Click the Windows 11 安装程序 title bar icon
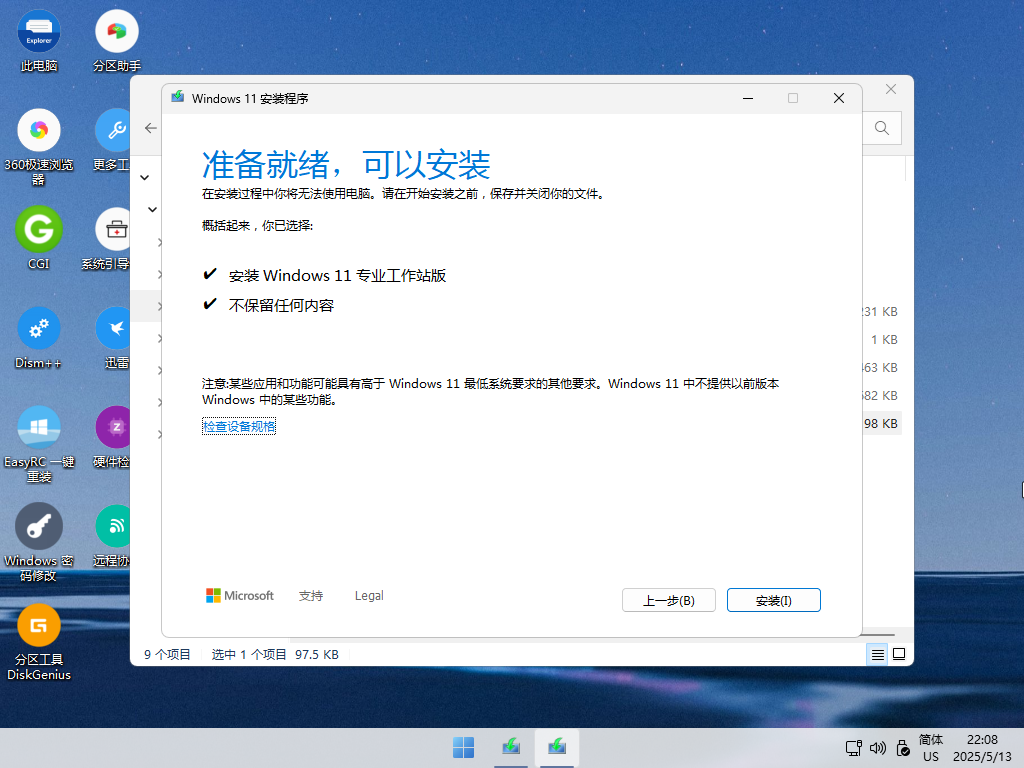This screenshot has height=768, width=1024. pos(178,98)
